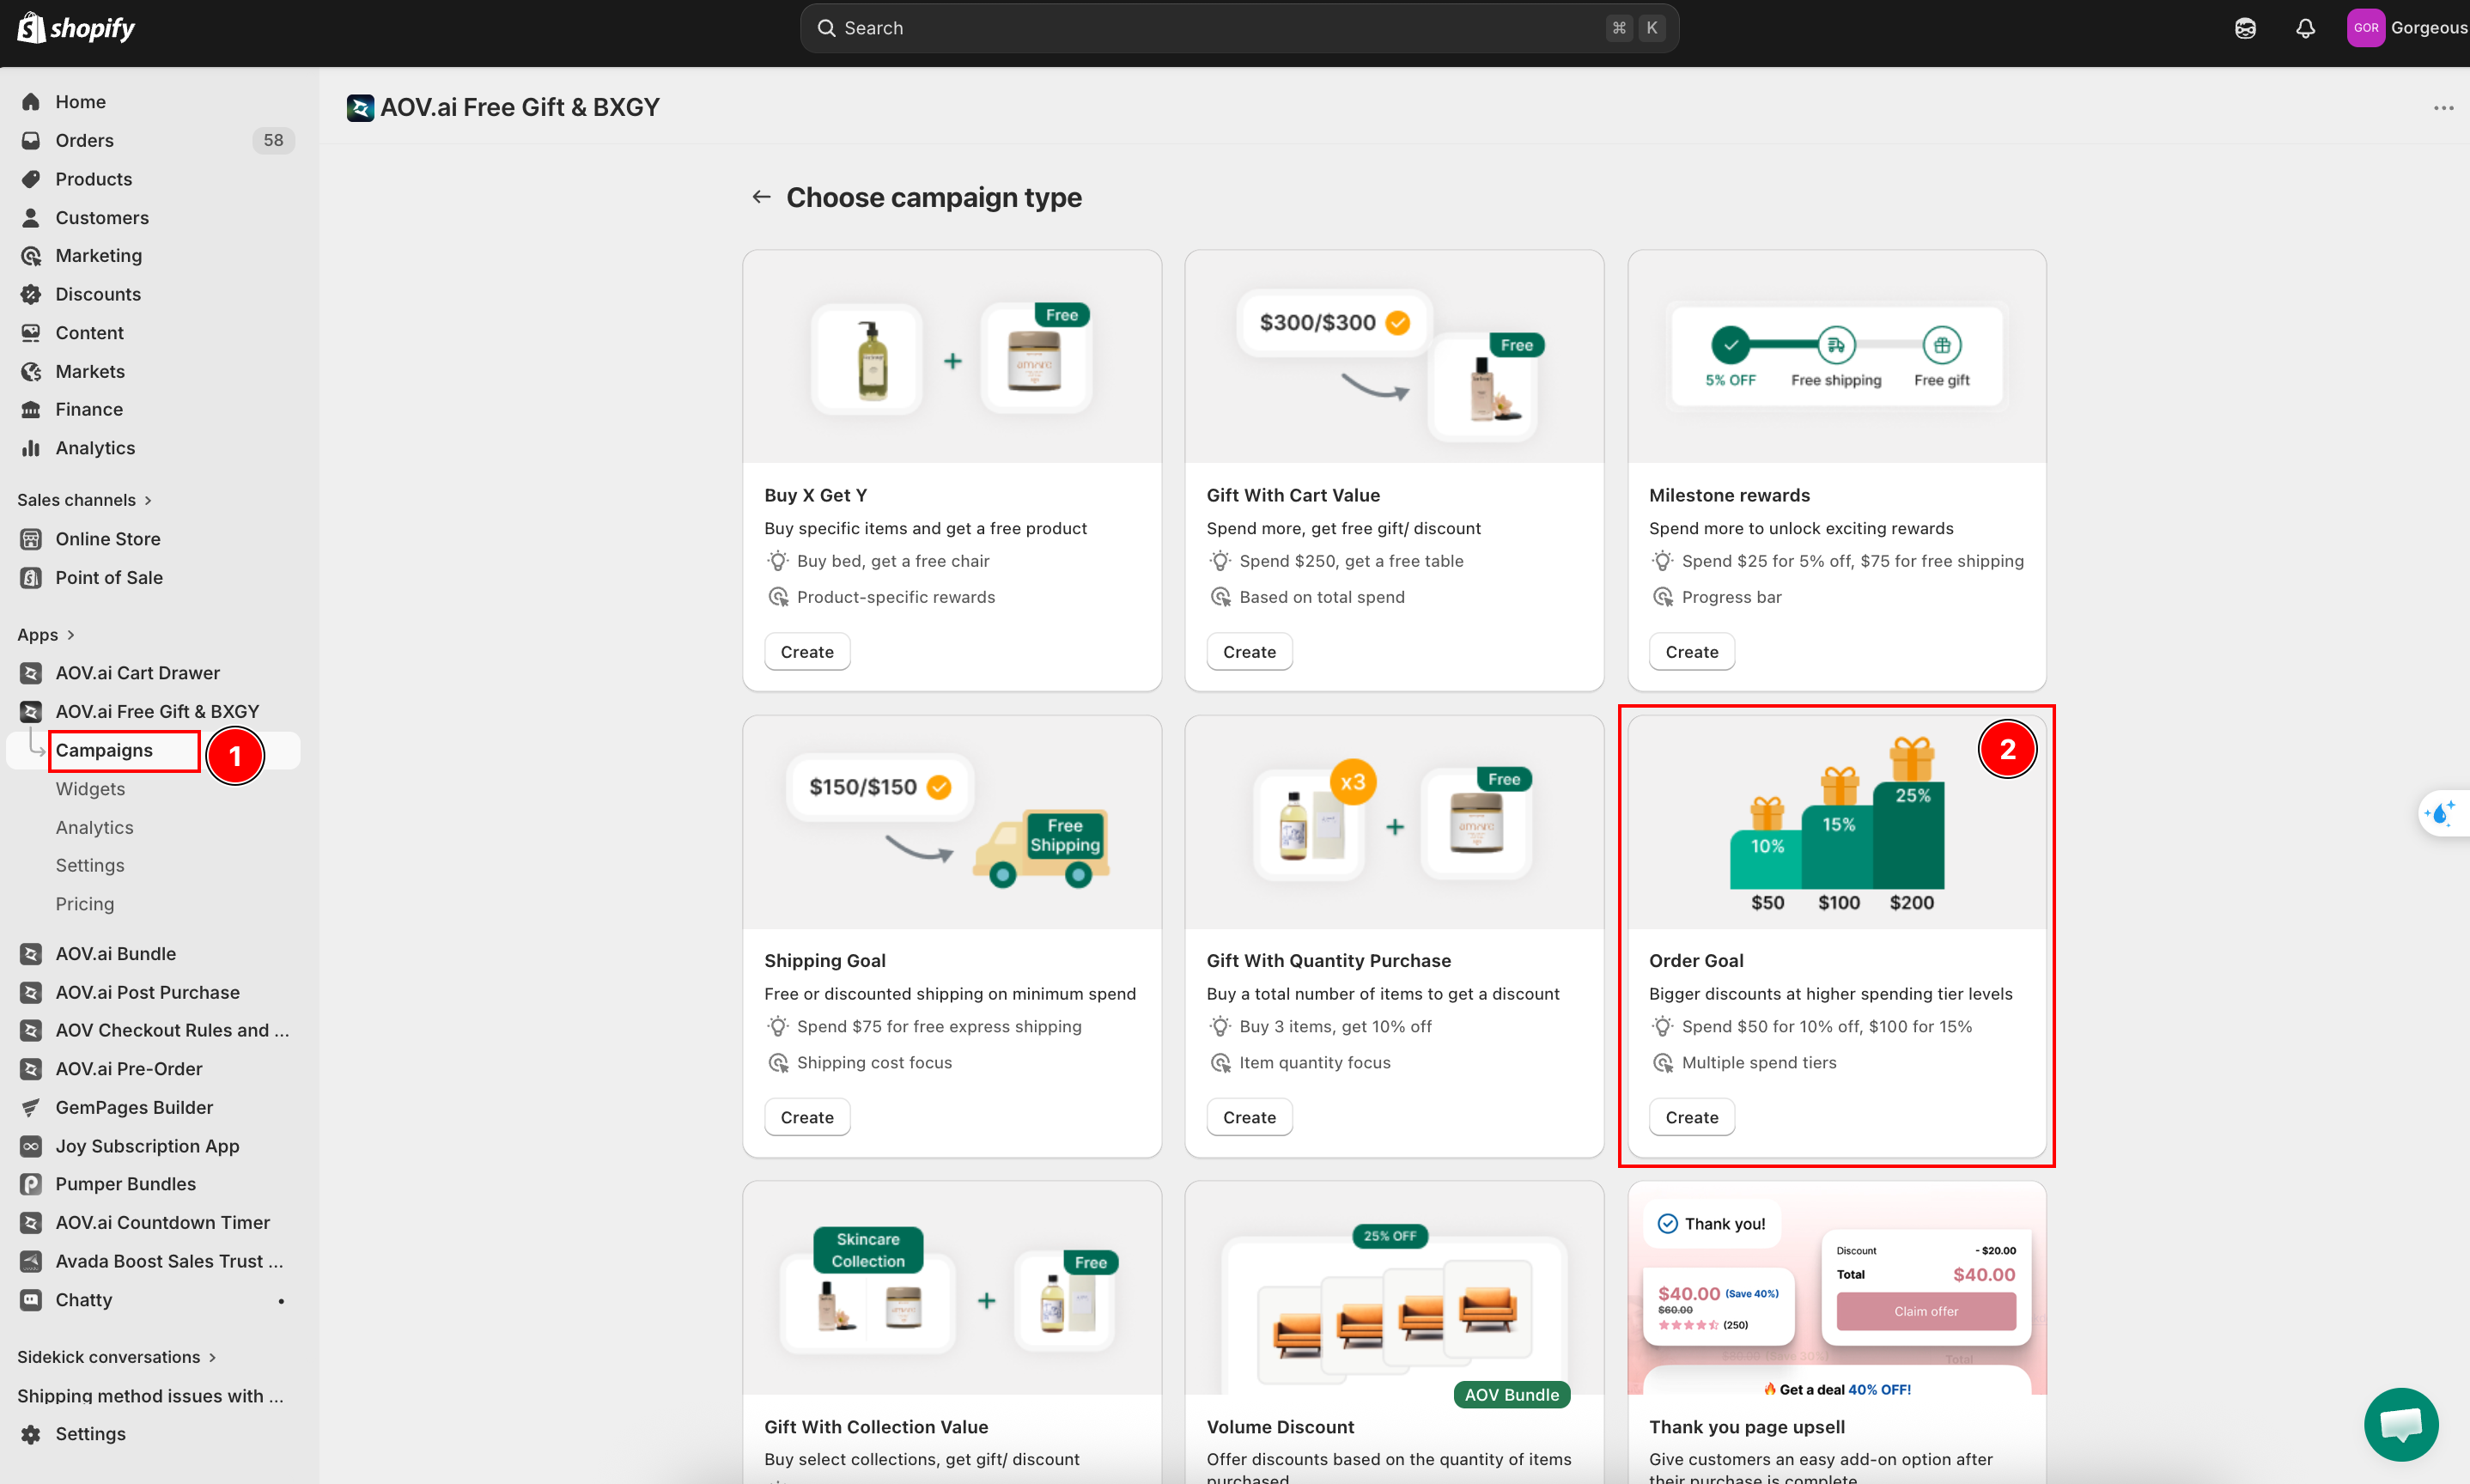Click the Finance bank icon
The width and height of the screenshot is (2470, 1484).
[31, 409]
